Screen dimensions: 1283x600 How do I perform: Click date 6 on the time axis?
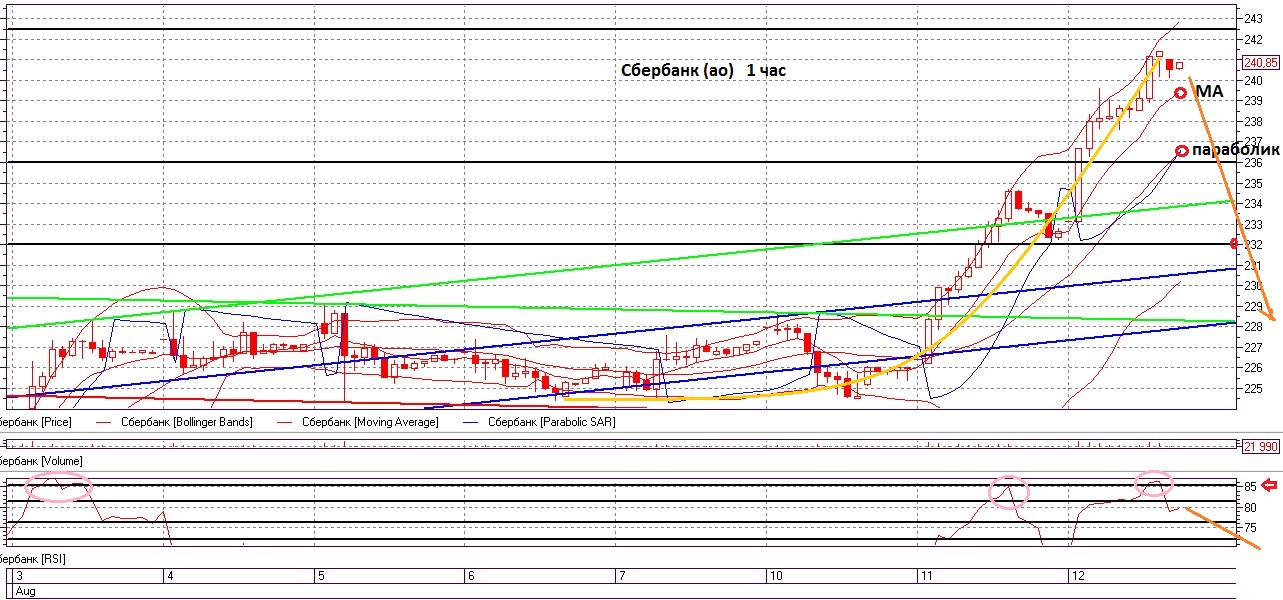[471, 577]
